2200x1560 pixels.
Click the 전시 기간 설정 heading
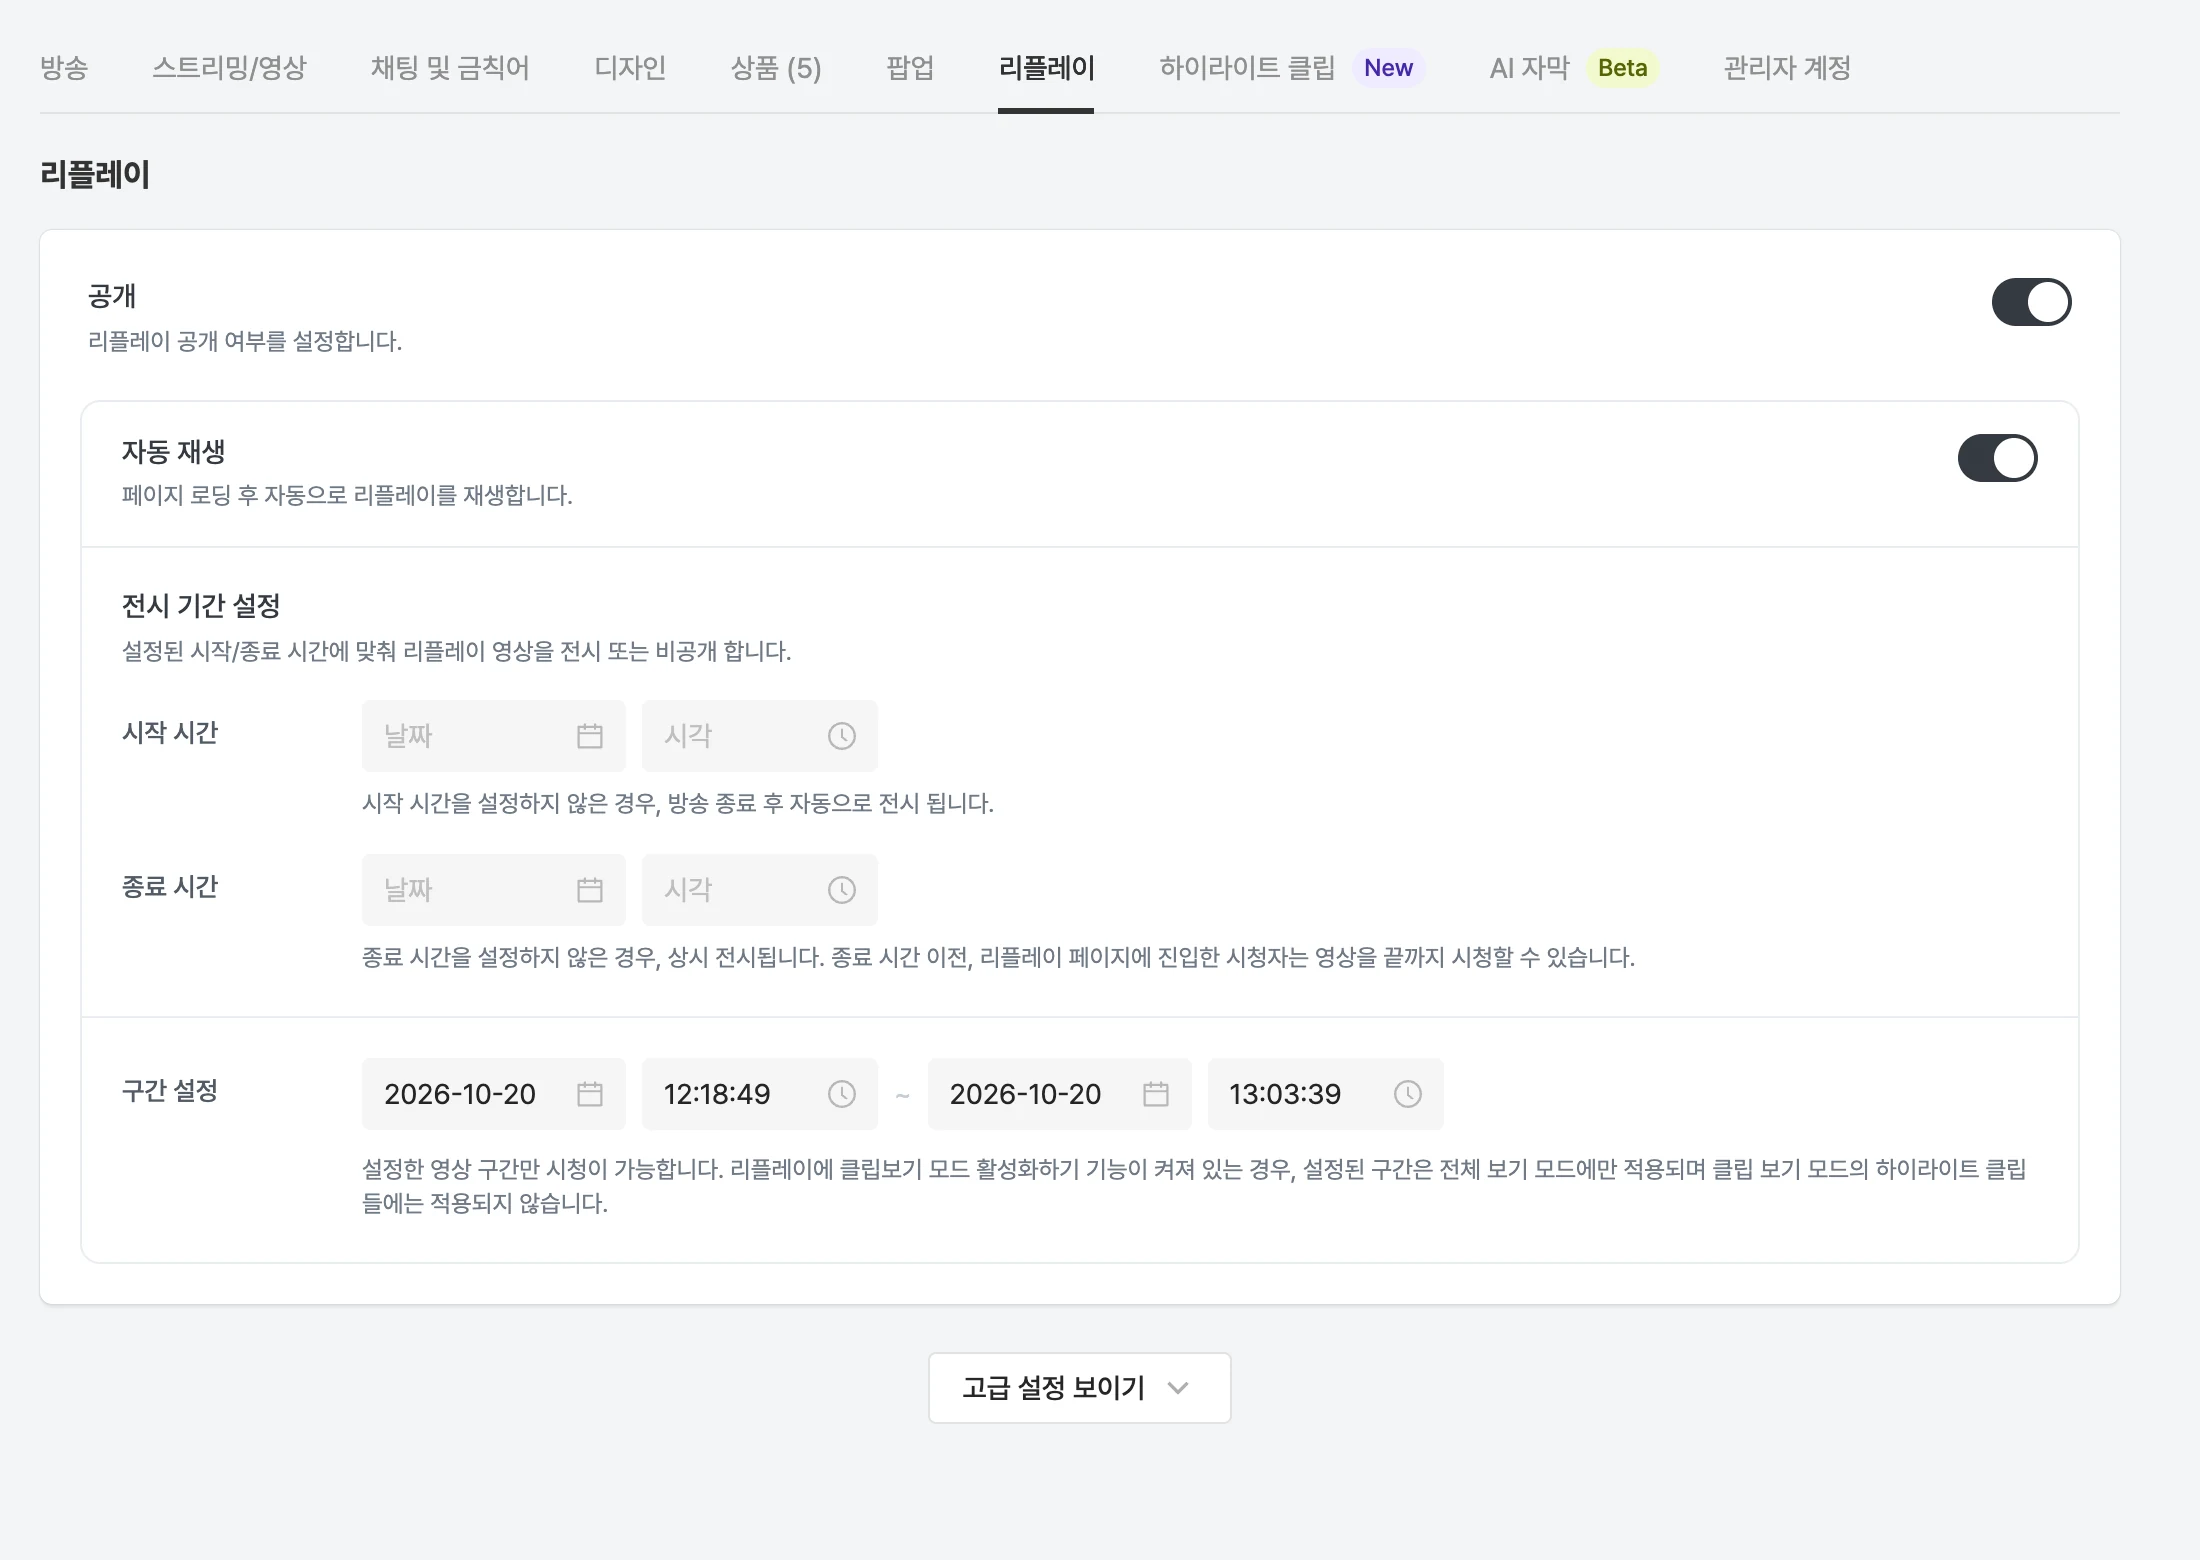pos(201,606)
